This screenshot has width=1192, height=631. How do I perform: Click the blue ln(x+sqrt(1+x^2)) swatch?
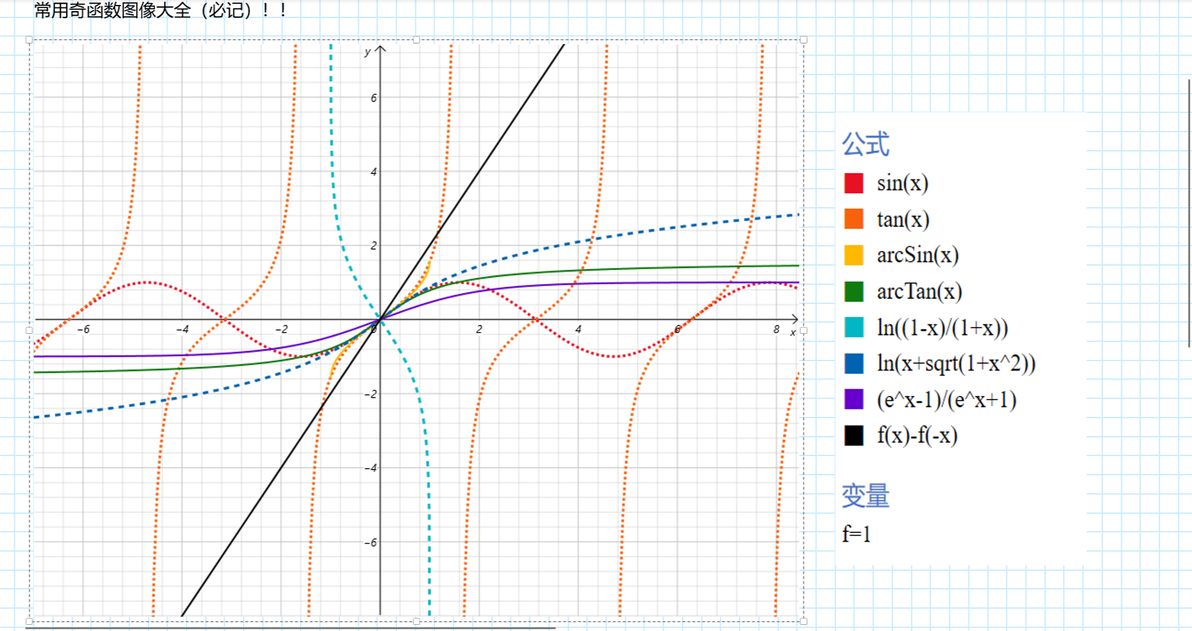pos(854,363)
